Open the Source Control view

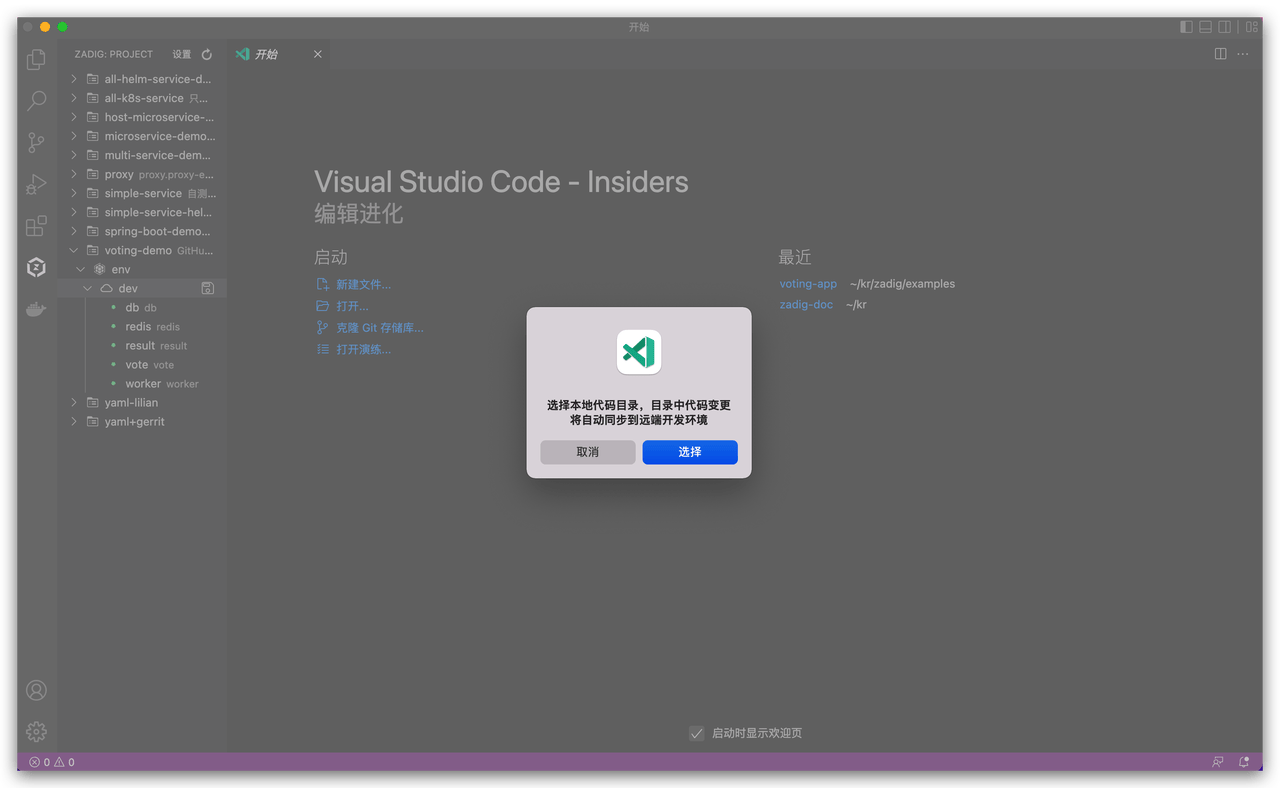tap(36, 142)
